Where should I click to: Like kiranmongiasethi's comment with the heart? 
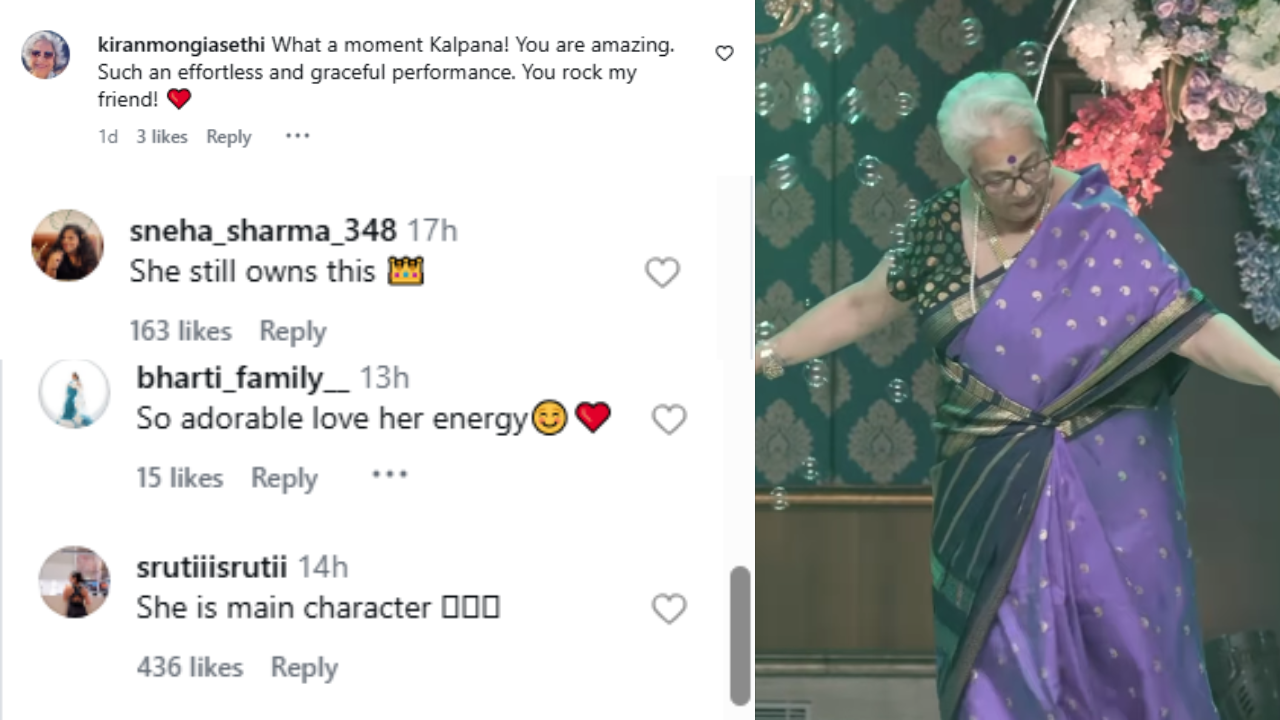pyautogui.click(x=724, y=53)
